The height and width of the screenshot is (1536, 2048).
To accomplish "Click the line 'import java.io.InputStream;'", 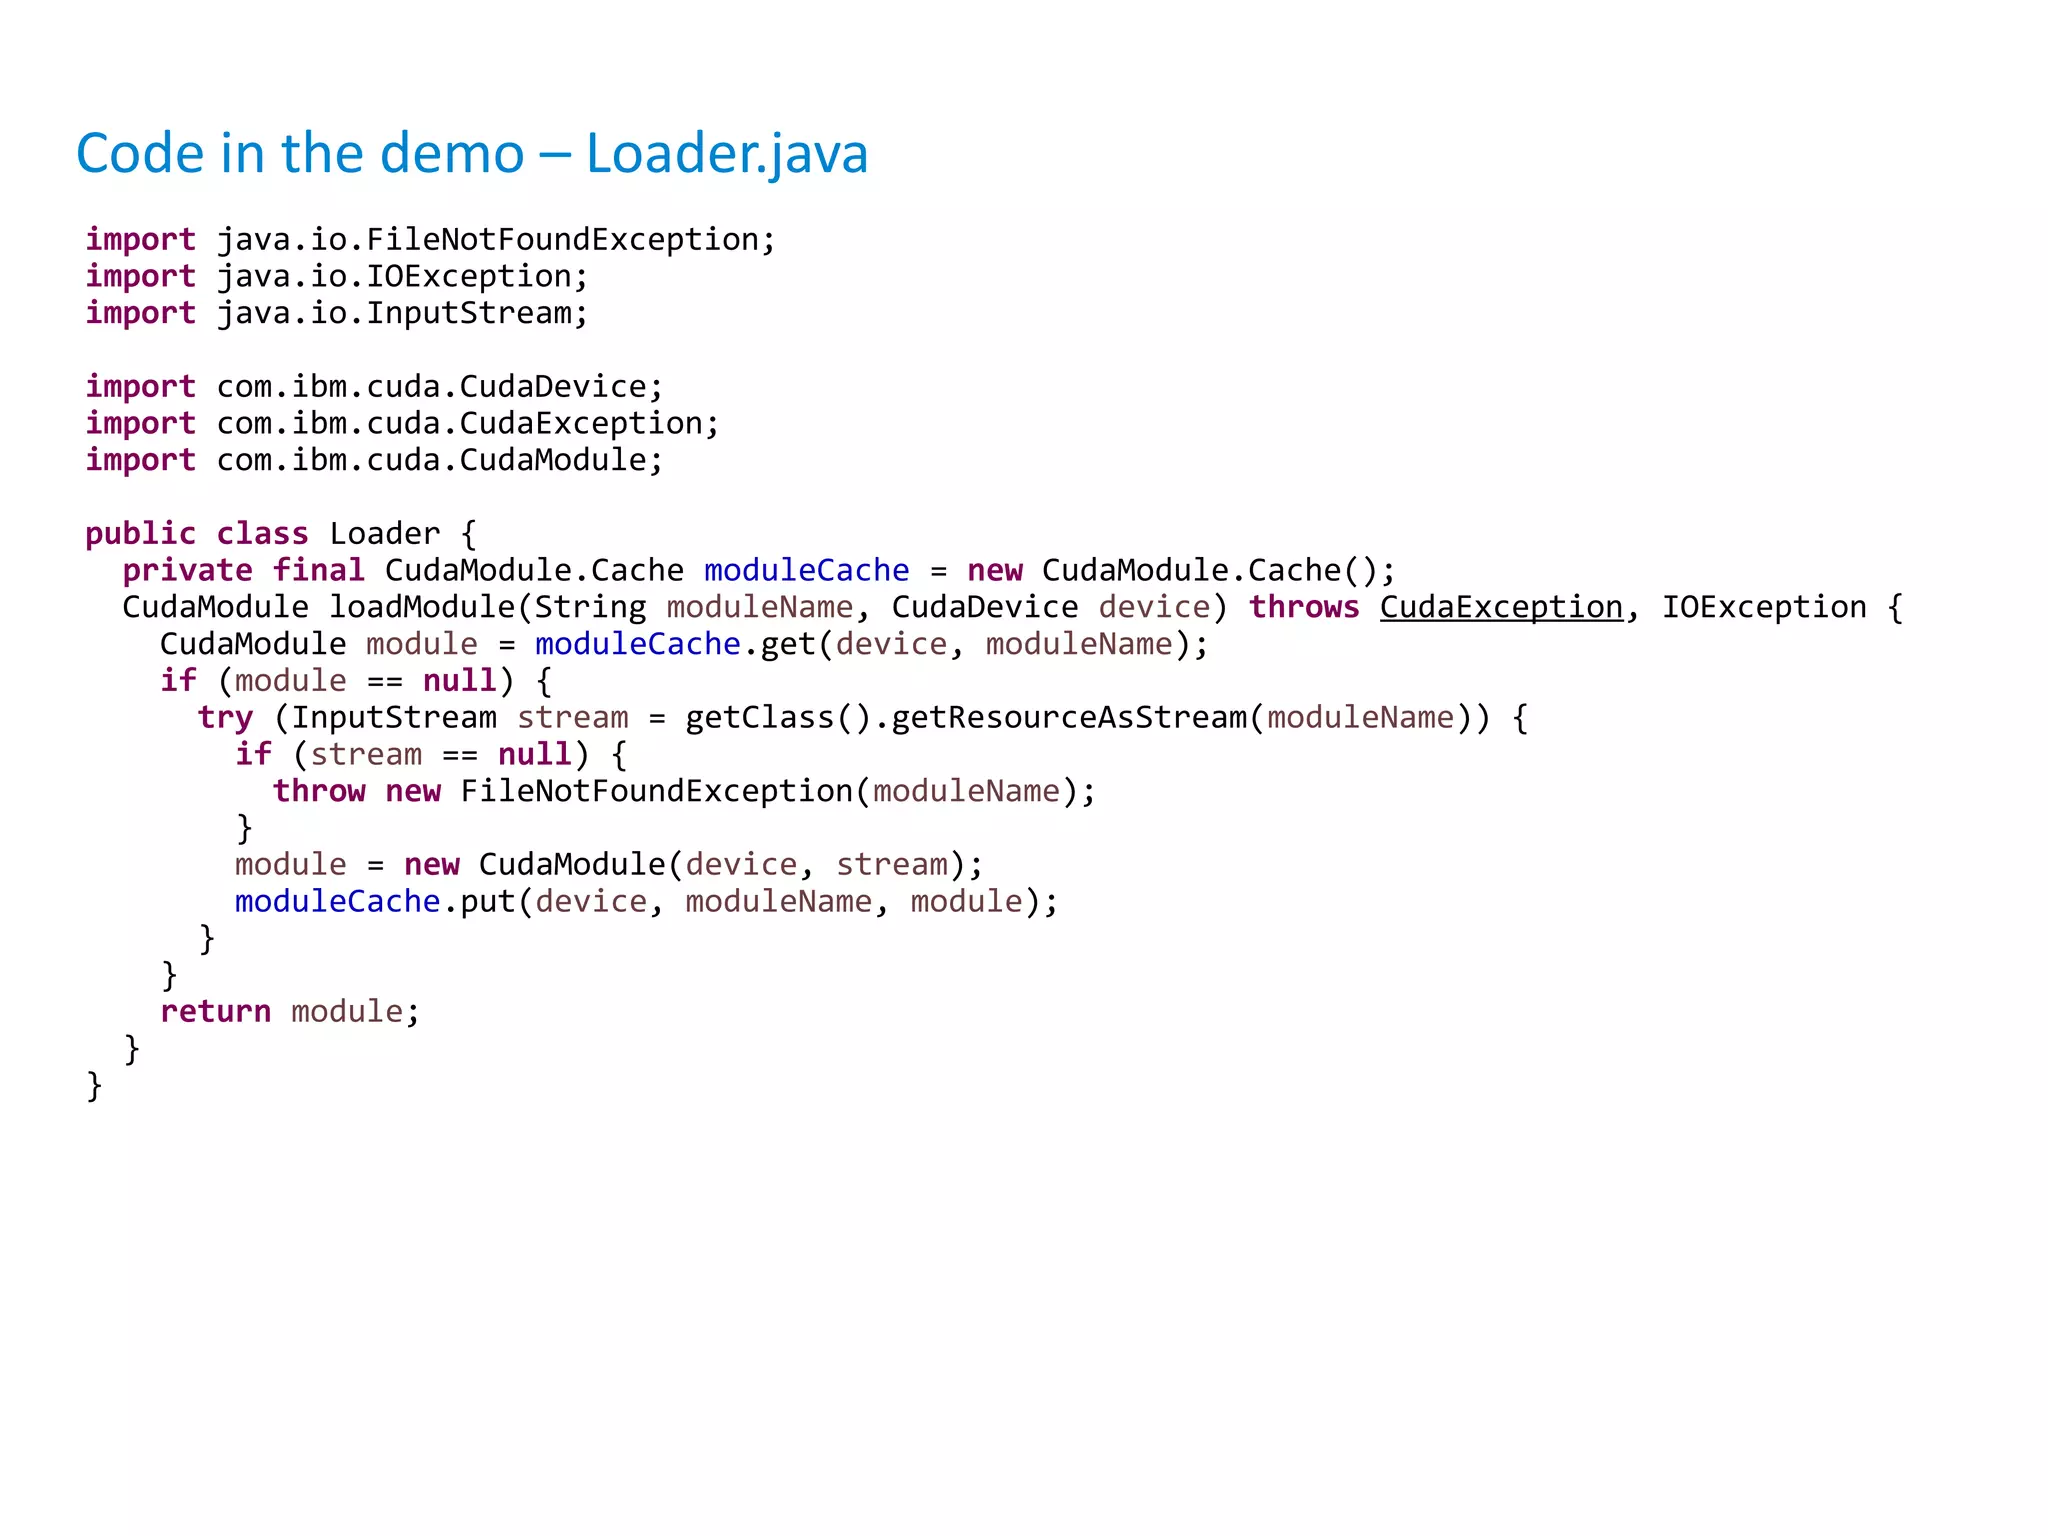I will click(337, 314).
